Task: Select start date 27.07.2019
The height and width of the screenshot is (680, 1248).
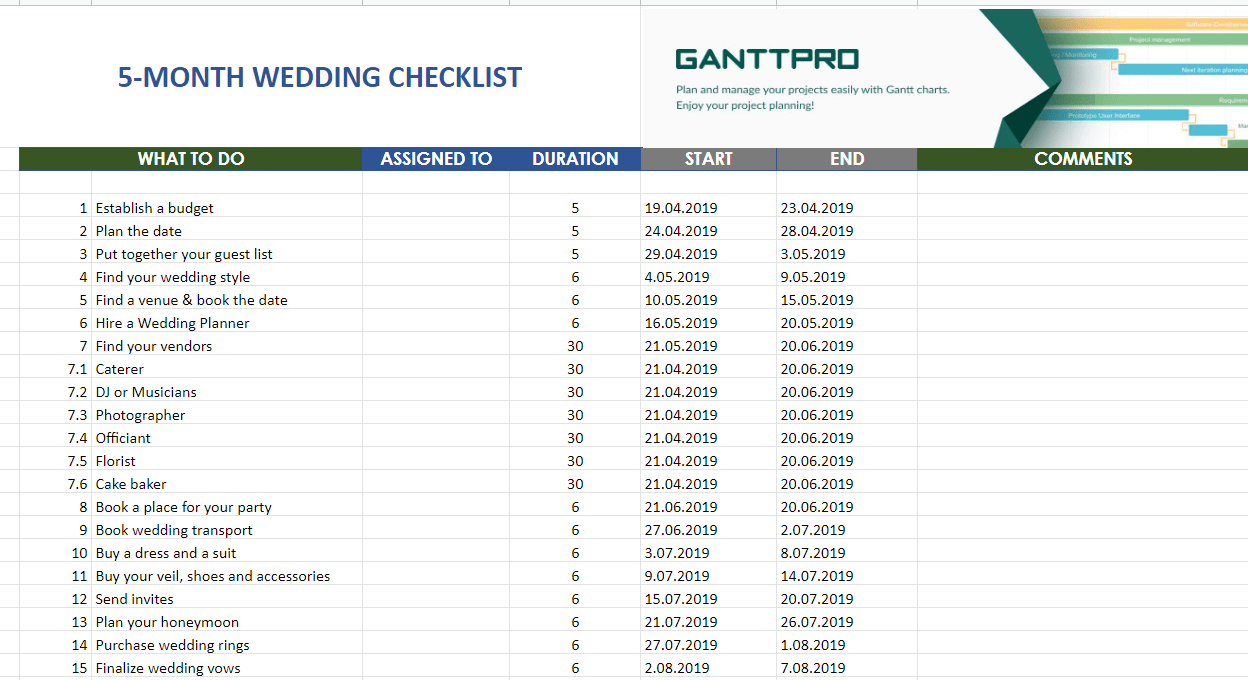Action: (x=709, y=645)
